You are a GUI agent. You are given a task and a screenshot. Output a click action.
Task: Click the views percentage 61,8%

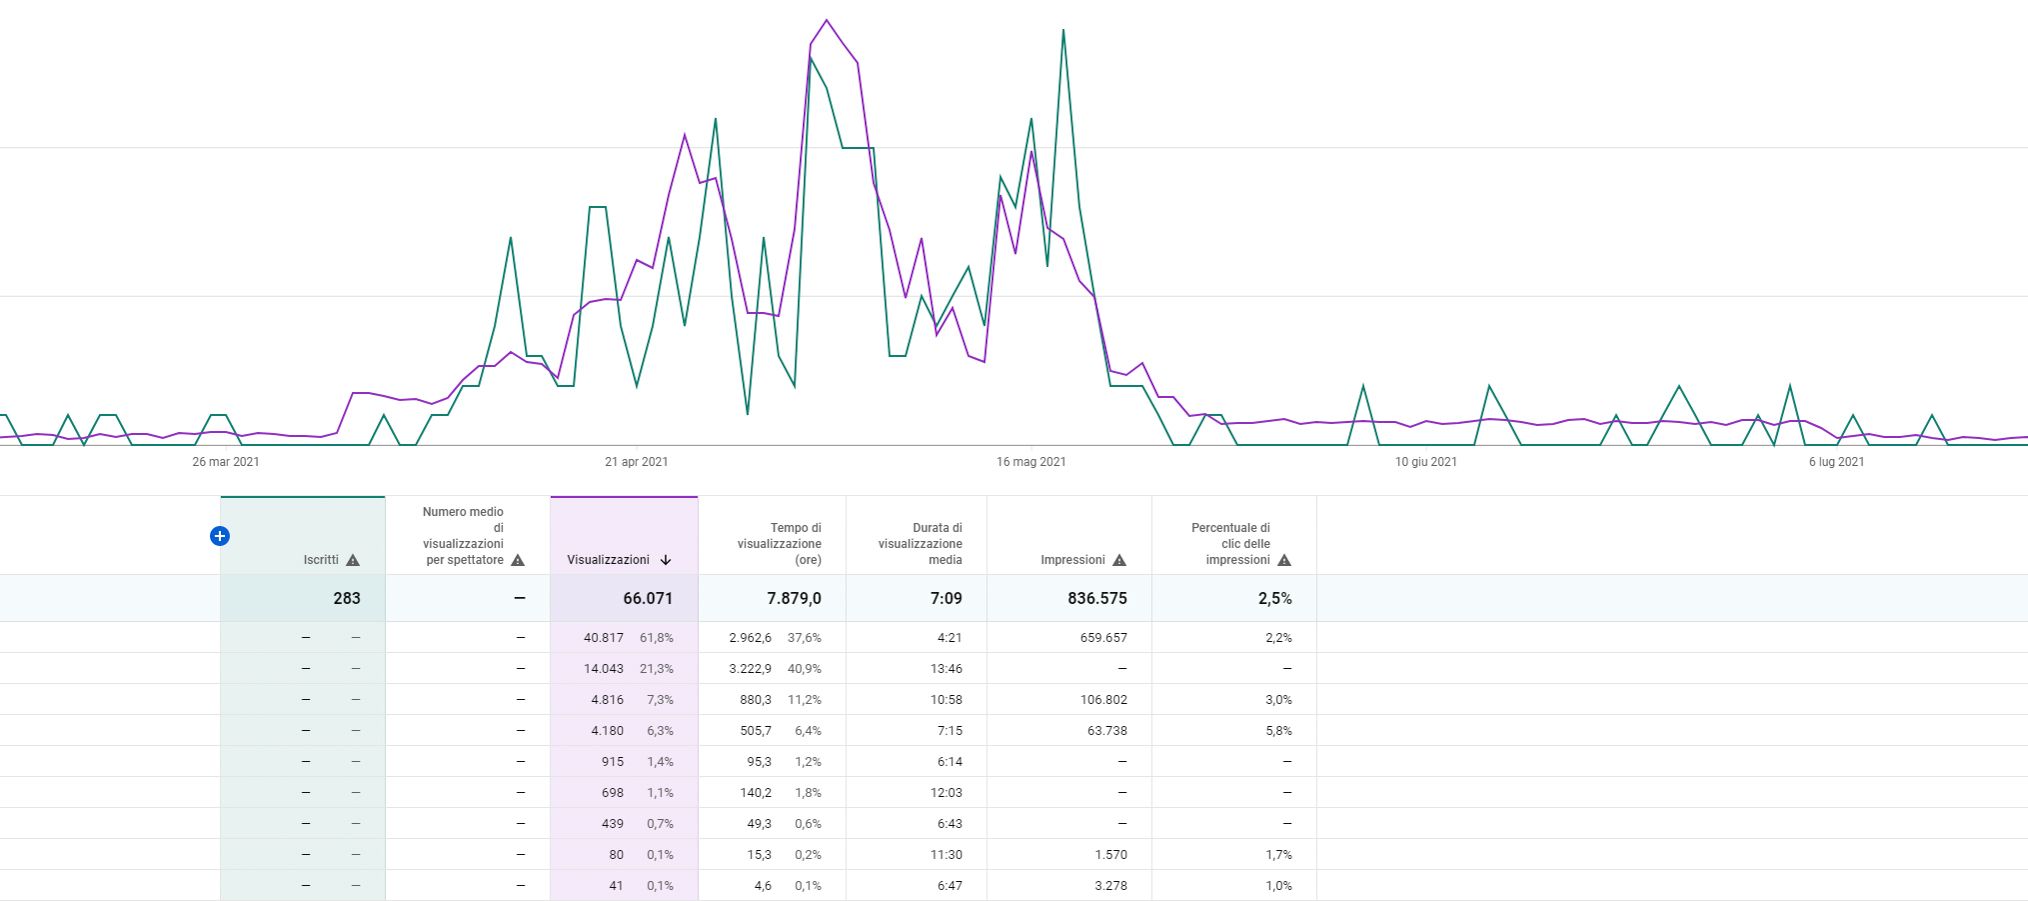(x=657, y=638)
